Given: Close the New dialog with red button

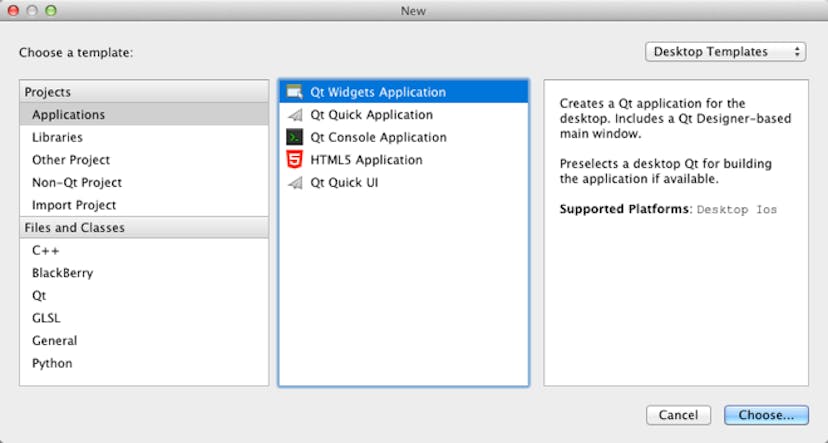Looking at the screenshot, I should pos(13,11).
